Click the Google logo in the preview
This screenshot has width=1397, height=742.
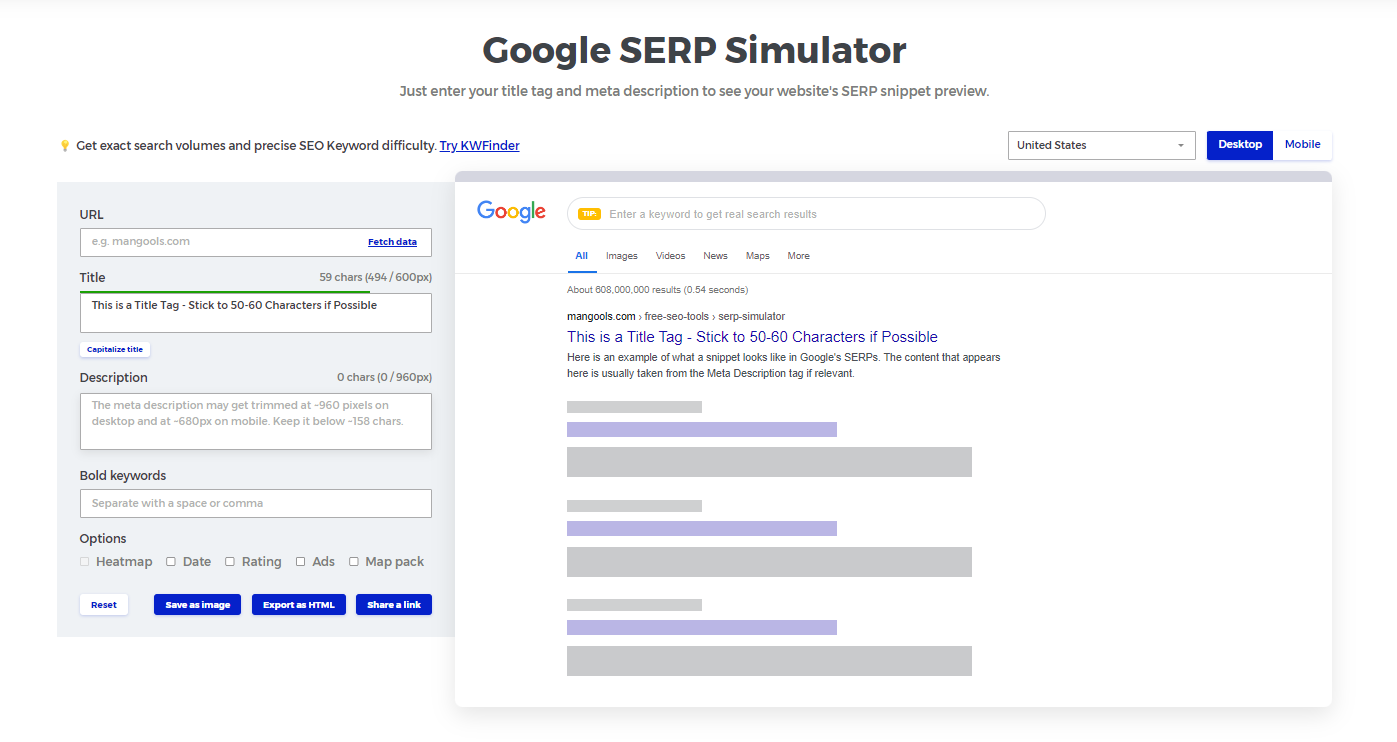511,211
